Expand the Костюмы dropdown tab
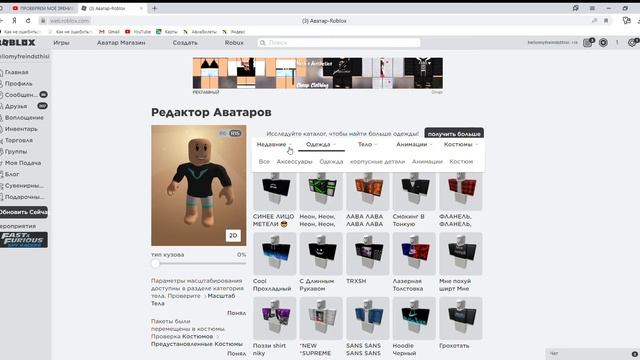Image resolution: width=640 pixels, height=360 pixels. [x=460, y=144]
